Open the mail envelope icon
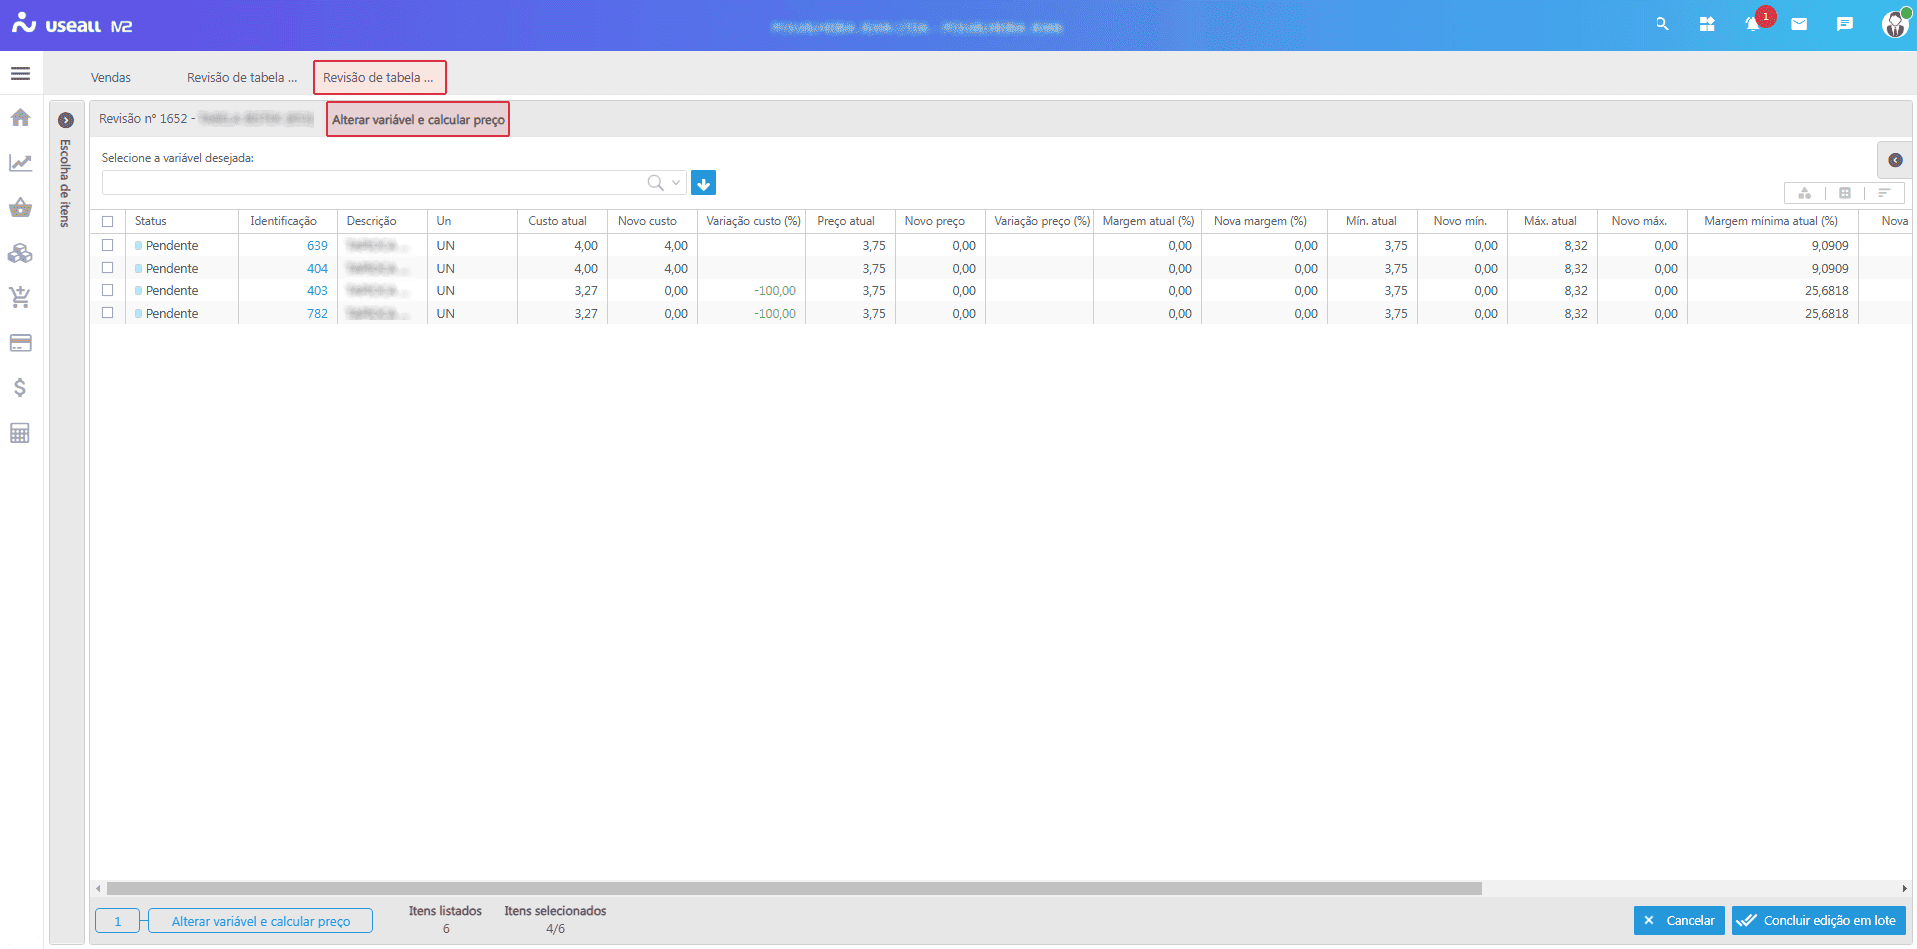 click(1799, 24)
